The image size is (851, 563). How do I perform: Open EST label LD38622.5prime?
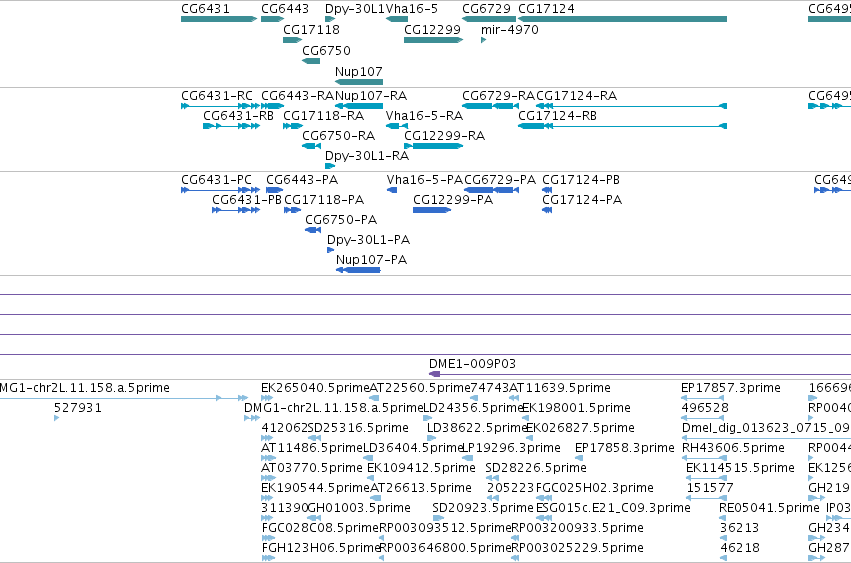point(478,428)
